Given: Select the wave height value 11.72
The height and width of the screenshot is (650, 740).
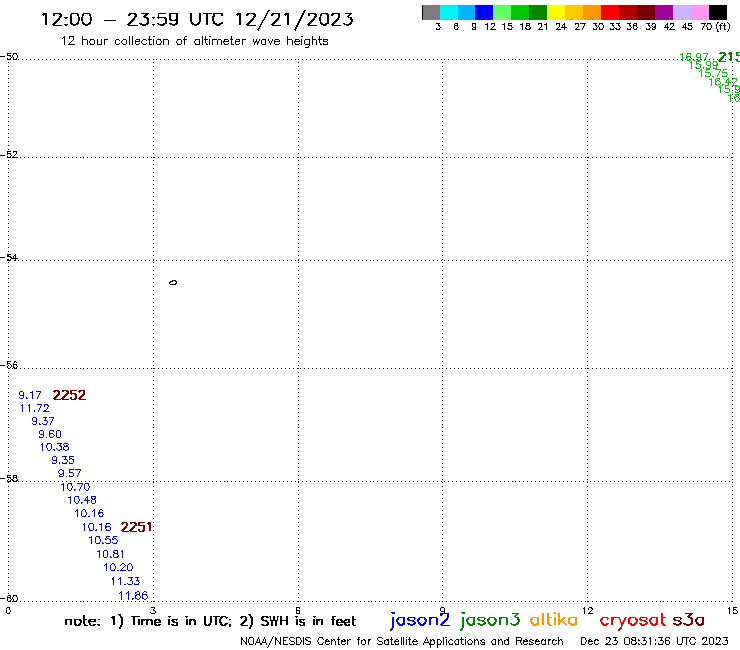Looking at the screenshot, I should point(34,408).
